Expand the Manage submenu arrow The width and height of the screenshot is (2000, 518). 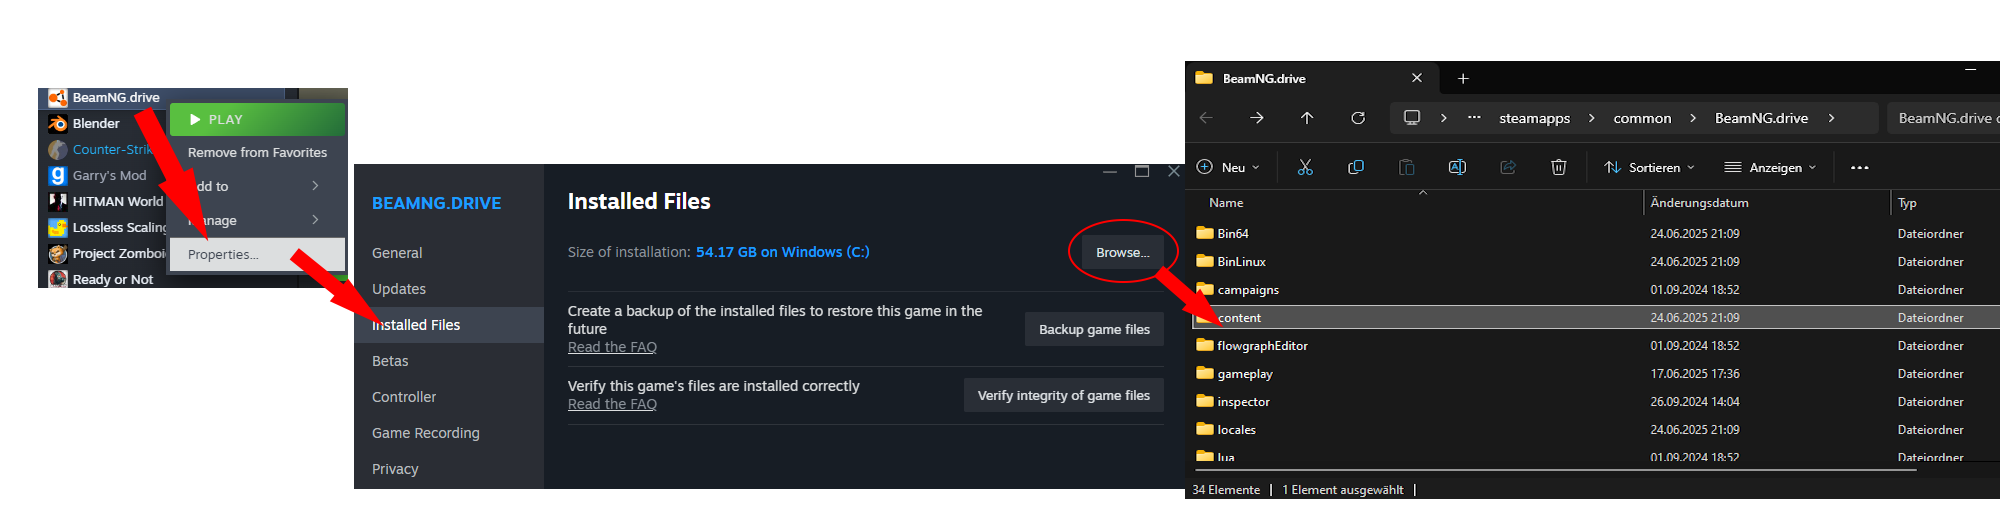(315, 220)
